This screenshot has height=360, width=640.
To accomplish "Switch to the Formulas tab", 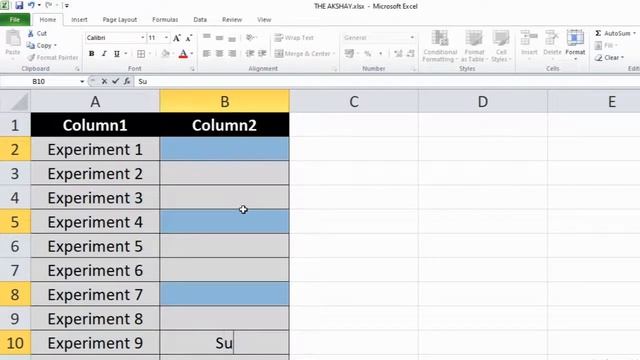I will [165, 20].
